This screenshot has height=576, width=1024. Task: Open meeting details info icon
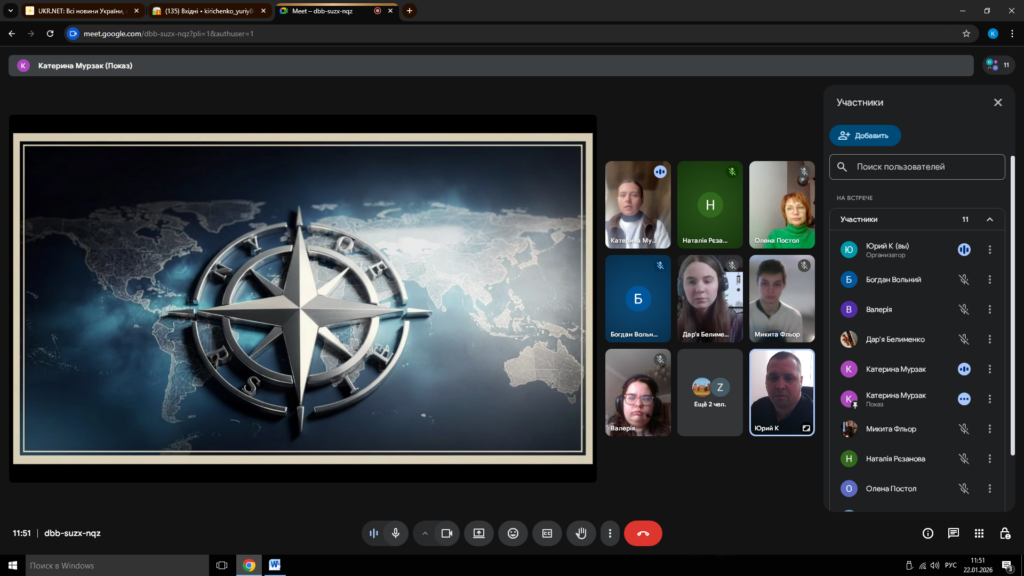point(928,534)
